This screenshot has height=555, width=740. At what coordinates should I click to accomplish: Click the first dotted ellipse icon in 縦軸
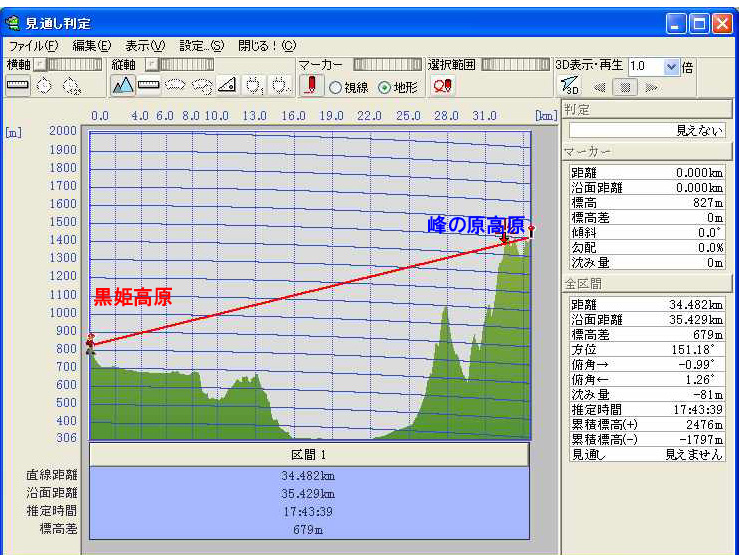(x=175, y=86)
